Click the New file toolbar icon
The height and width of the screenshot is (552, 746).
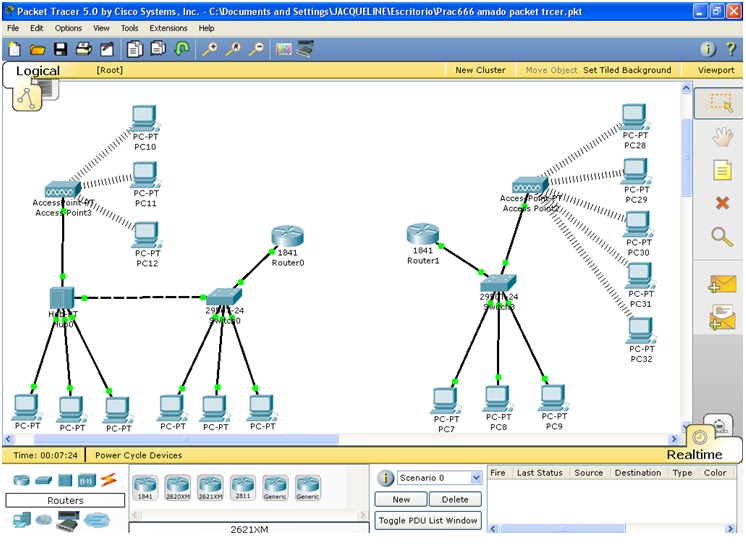[x=15, y=49]
